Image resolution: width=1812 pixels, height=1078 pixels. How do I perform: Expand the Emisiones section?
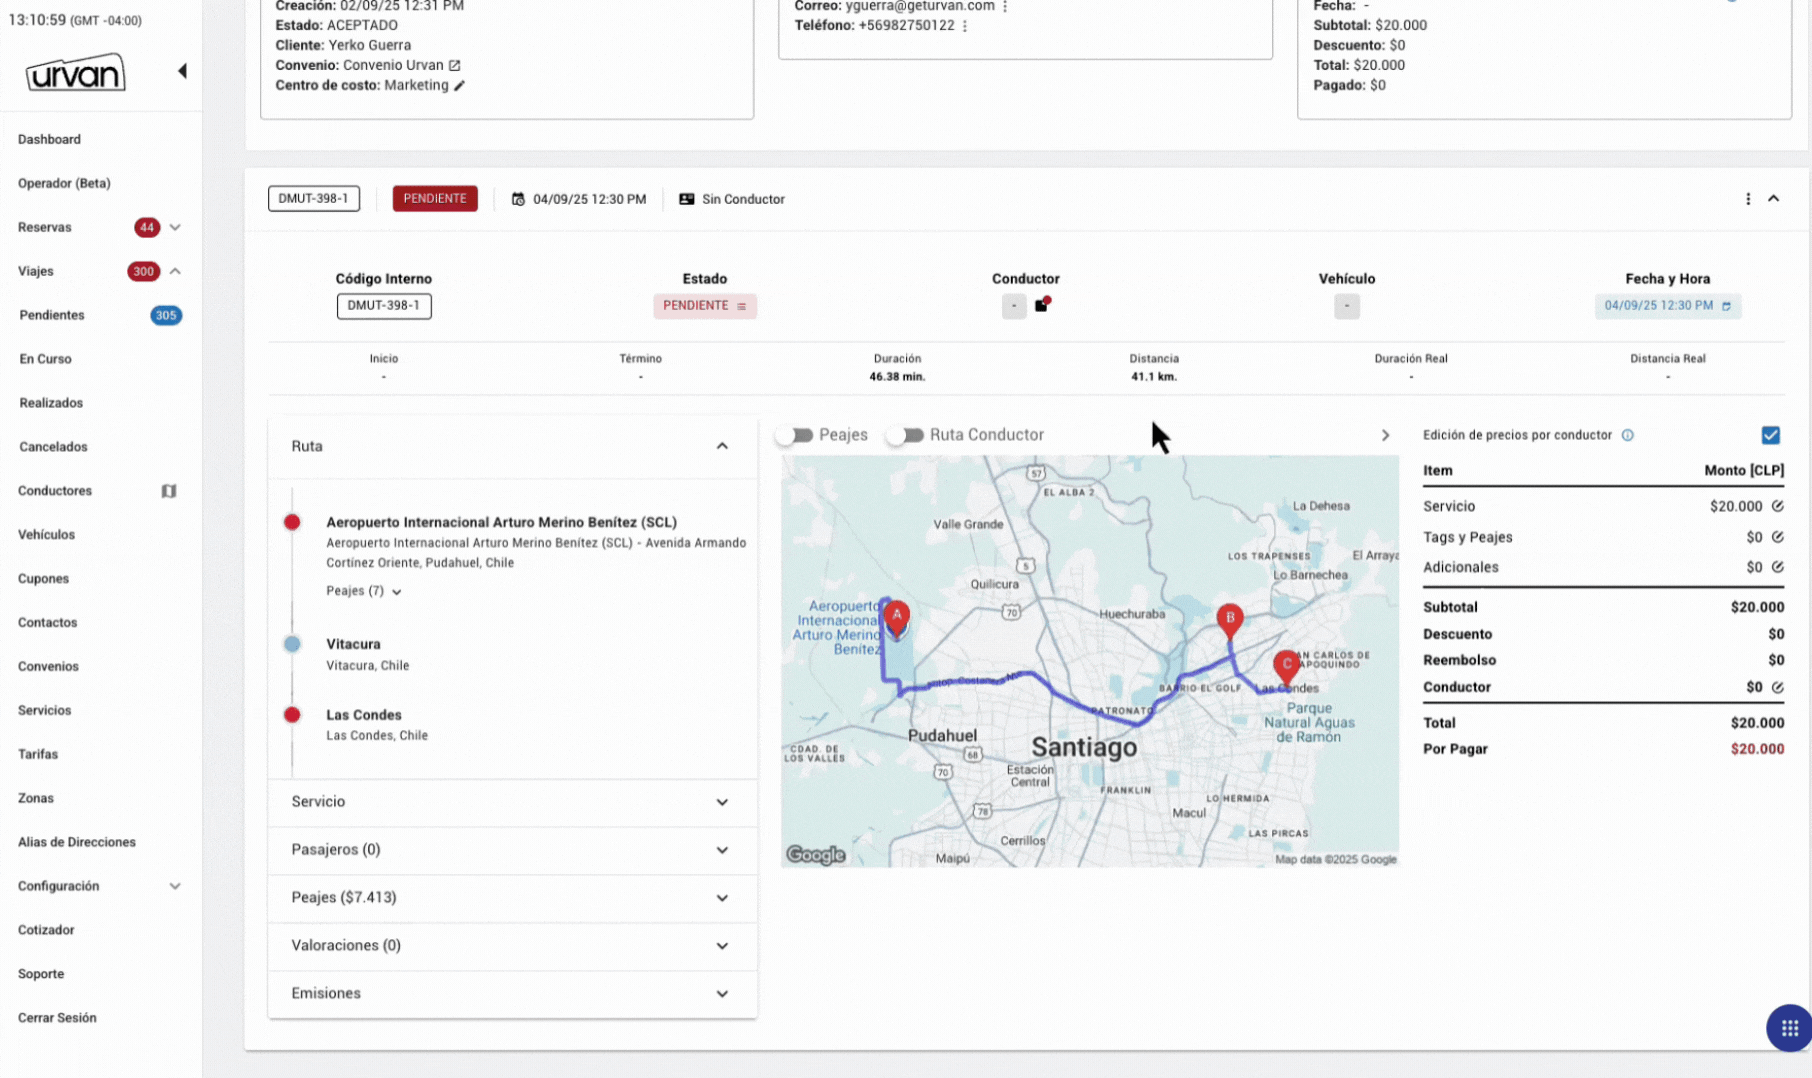pos(512,994)
